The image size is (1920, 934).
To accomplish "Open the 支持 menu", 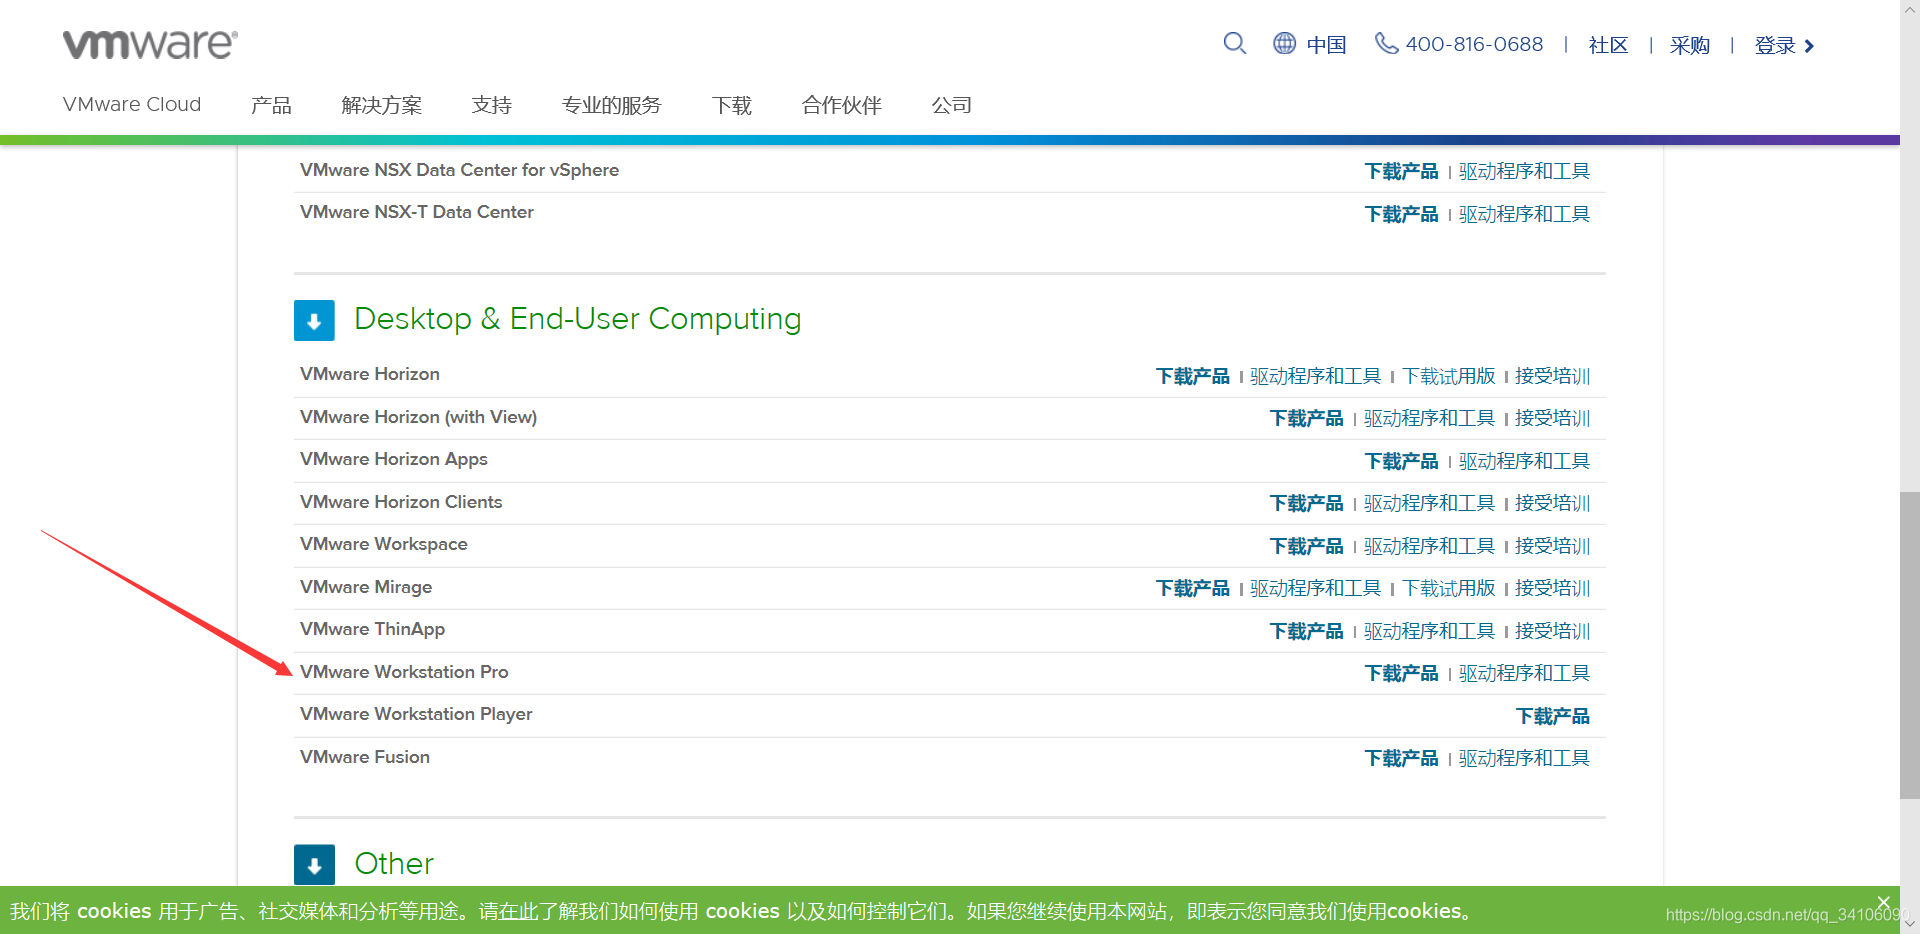I will 491,105.
